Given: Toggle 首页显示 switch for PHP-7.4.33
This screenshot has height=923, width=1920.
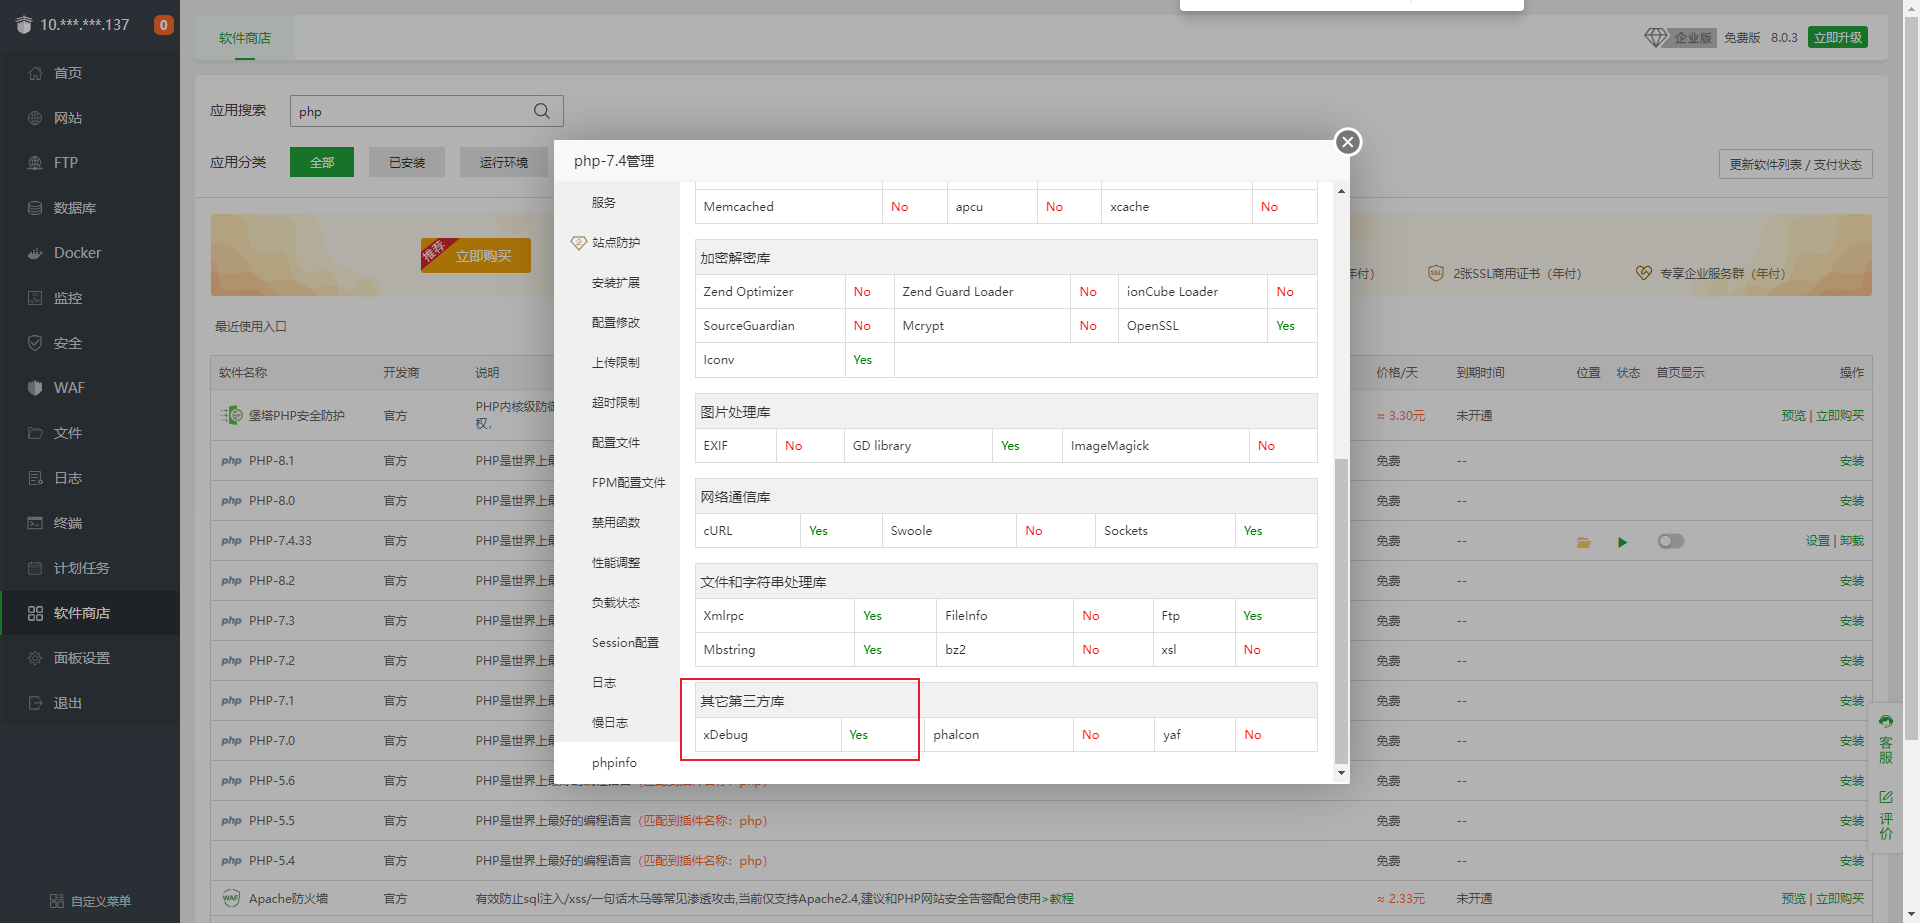Looking at the screenshot, I should (x=1671, y=541).
